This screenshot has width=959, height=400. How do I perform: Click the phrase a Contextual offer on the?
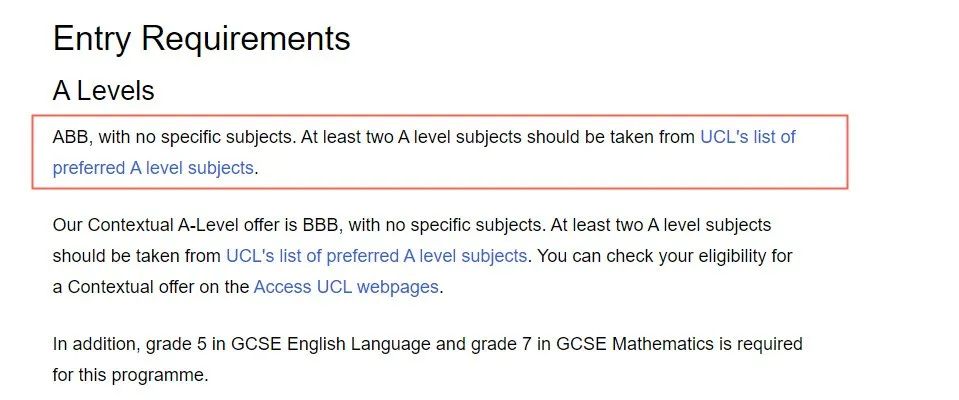(x=150, y=287)
